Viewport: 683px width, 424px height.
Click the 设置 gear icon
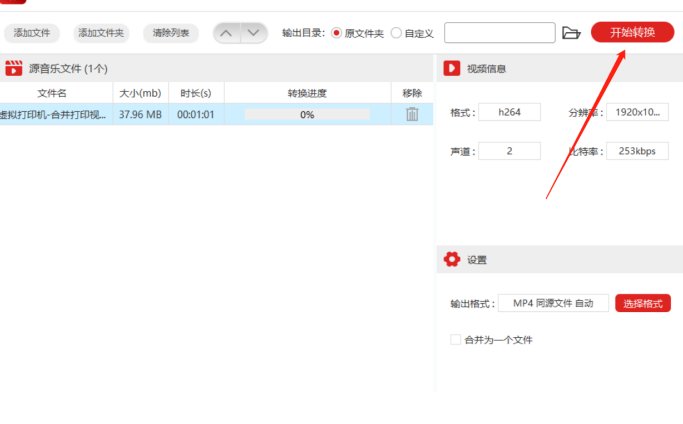click(452, 259)
